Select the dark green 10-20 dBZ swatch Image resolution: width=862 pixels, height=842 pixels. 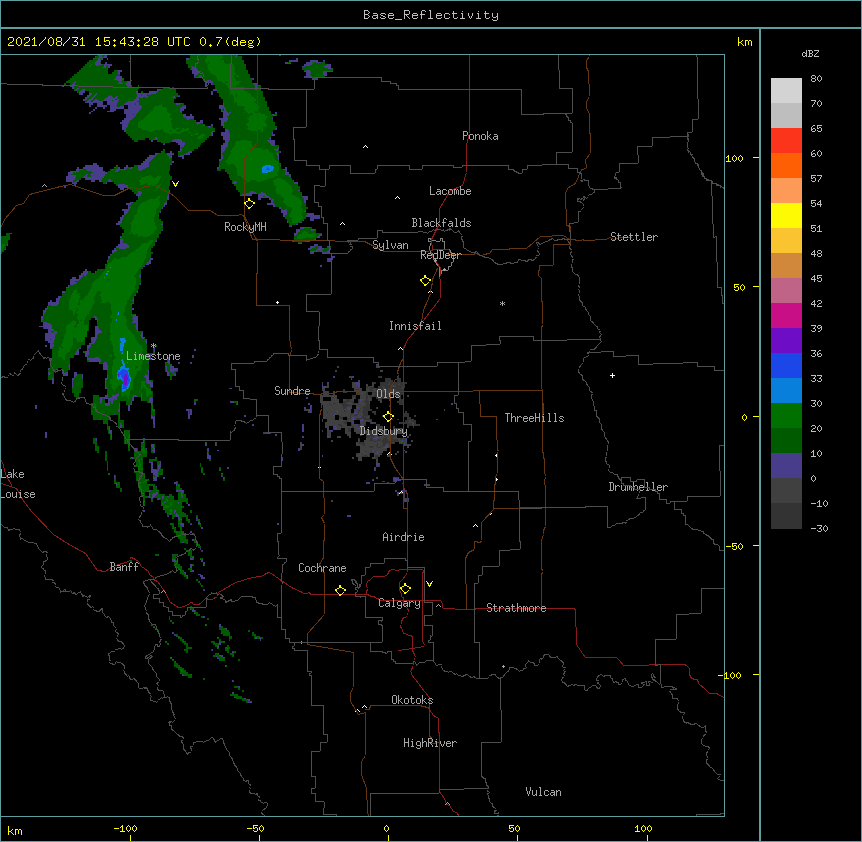786,440
